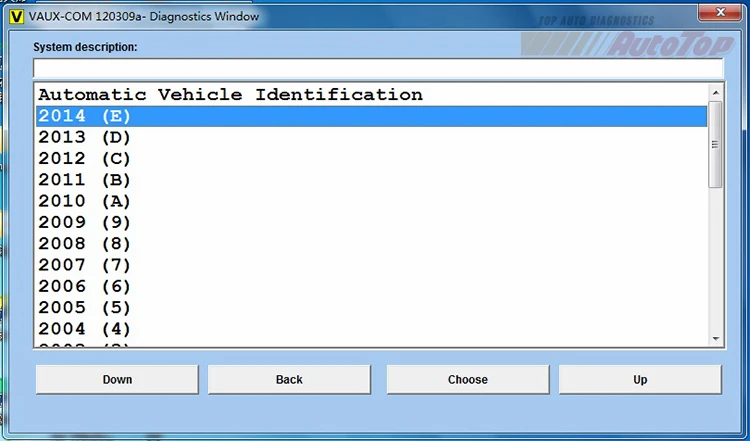Image resolution: width=750 pixels, height=441 pixels.
Task: Close the Diagnostics Window
Action: tap(721, 12)
